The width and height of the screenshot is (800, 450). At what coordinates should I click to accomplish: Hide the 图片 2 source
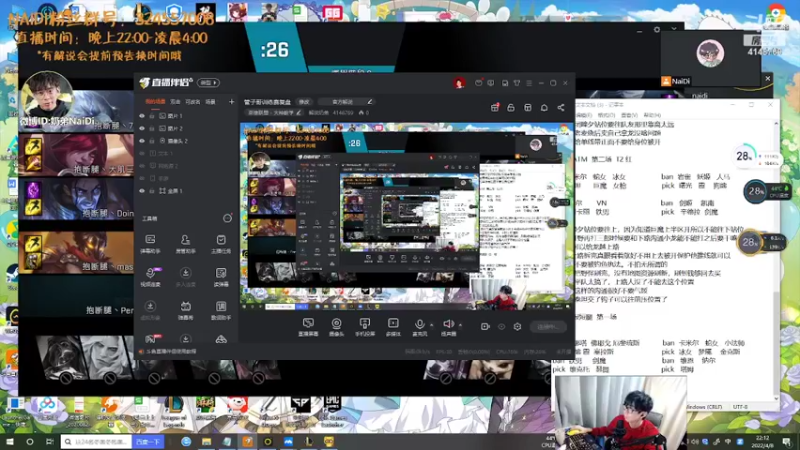(x=142, y=129)
